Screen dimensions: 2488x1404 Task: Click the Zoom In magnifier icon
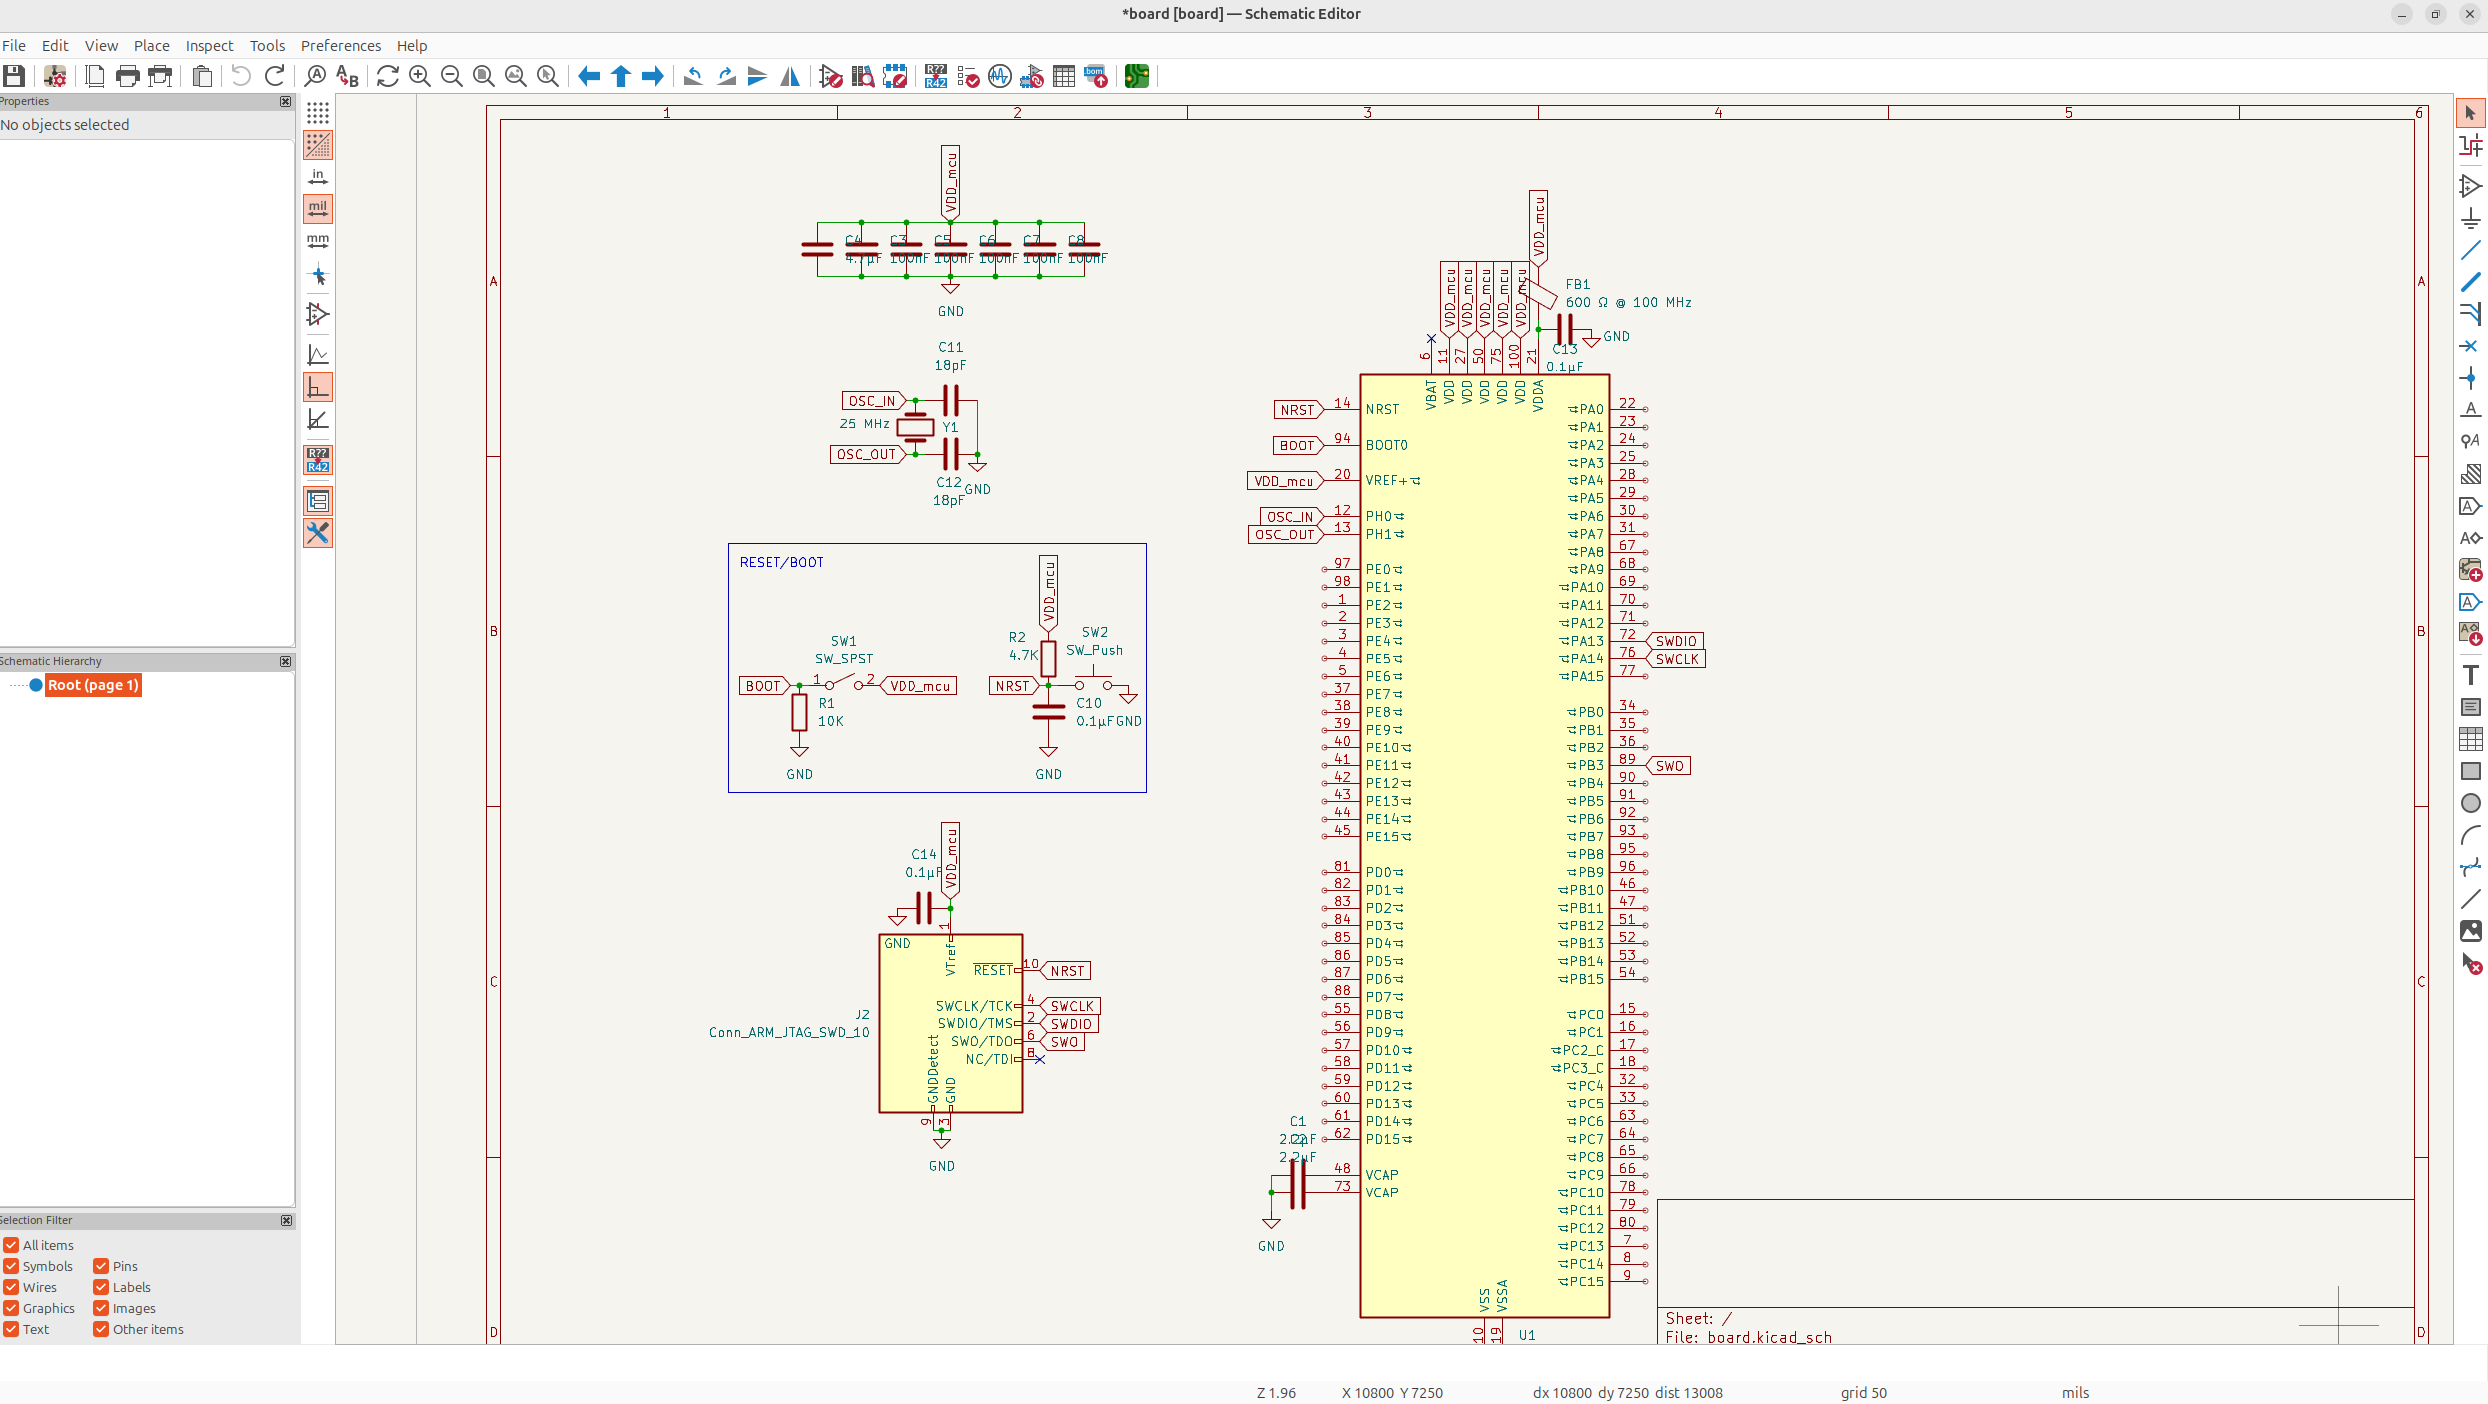click(420, 76)
